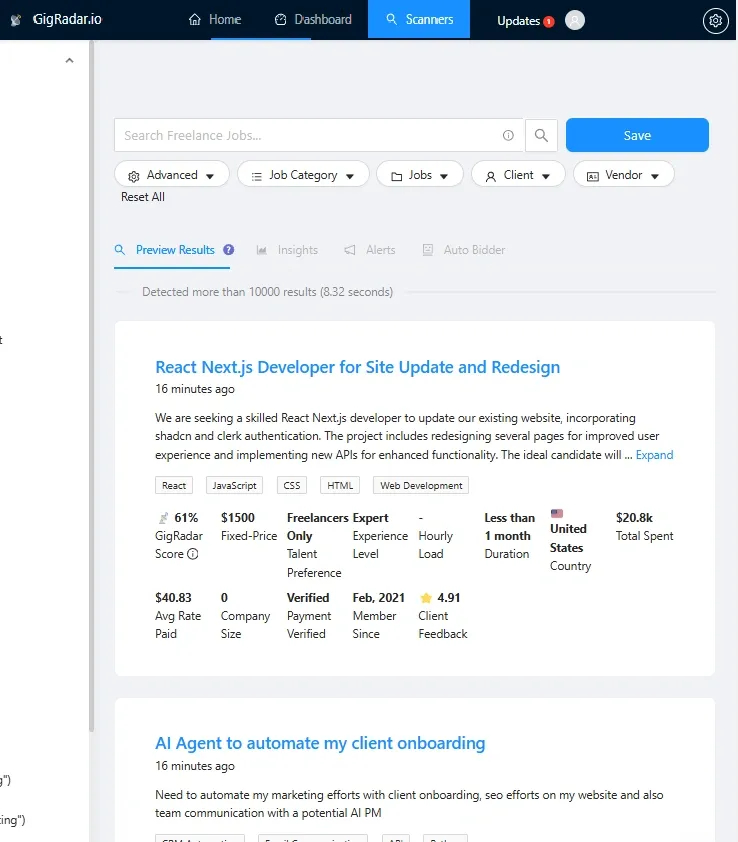Open the user avatar profile menu

(575, 20)
